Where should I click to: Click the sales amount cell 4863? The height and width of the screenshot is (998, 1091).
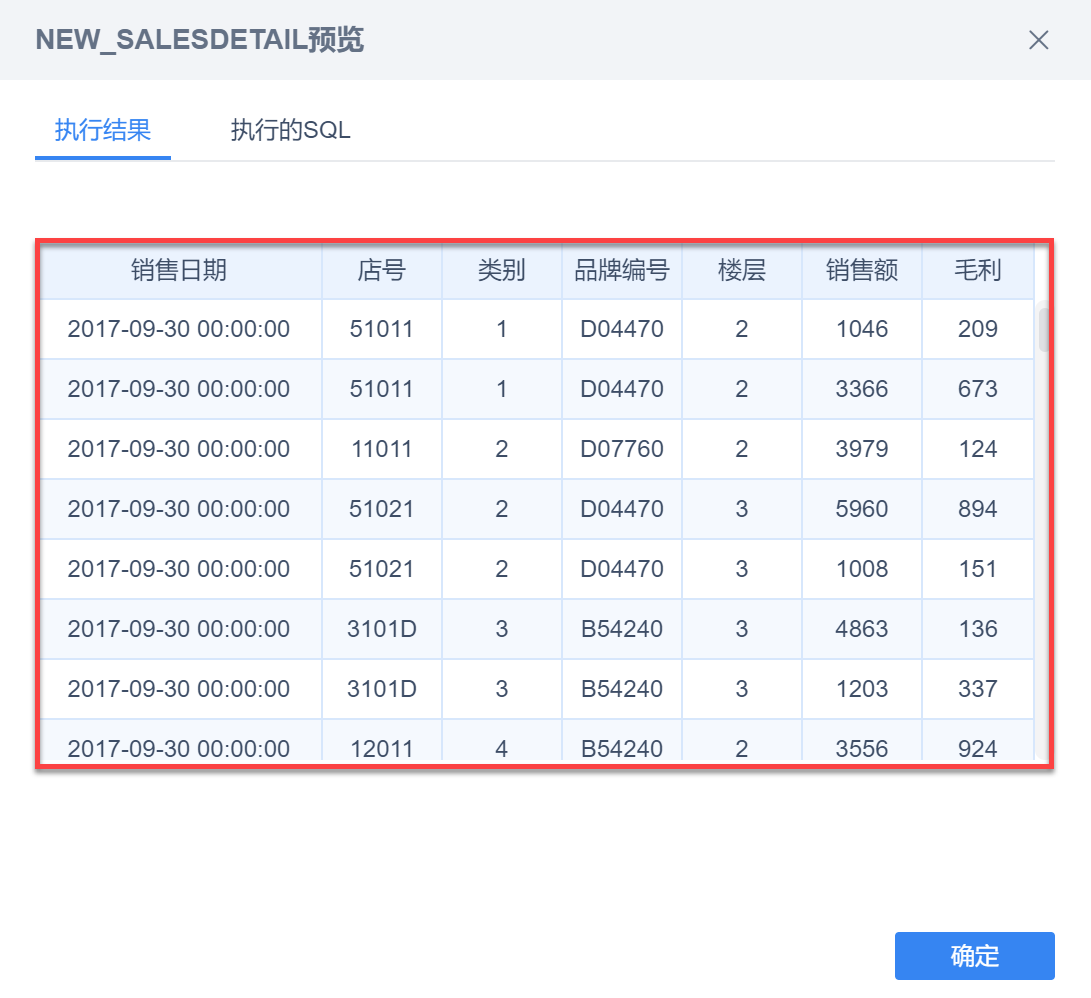(861, 629)
